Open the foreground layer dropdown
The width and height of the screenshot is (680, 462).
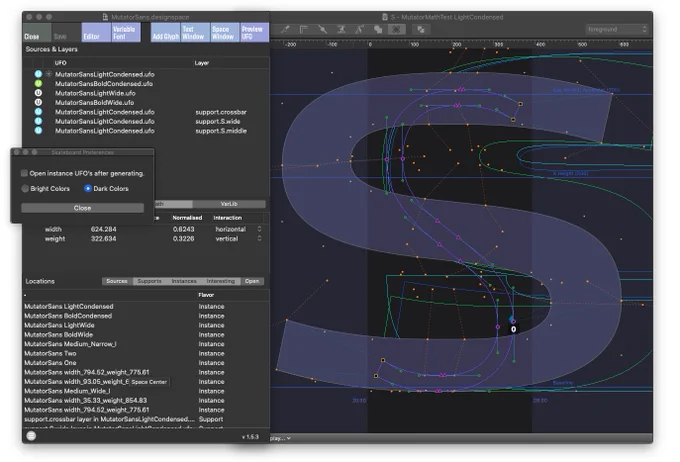616,29
